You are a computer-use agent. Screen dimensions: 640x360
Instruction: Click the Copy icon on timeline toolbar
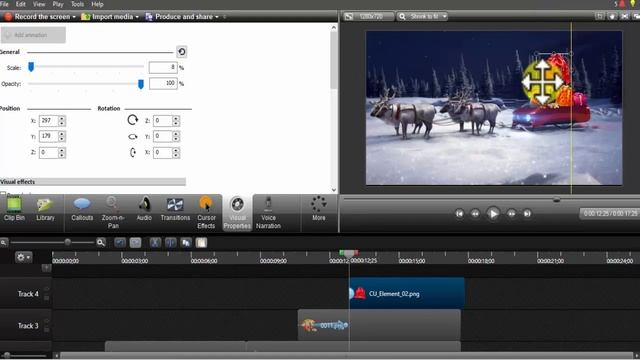pyautogui.click(x=186, y=242)
